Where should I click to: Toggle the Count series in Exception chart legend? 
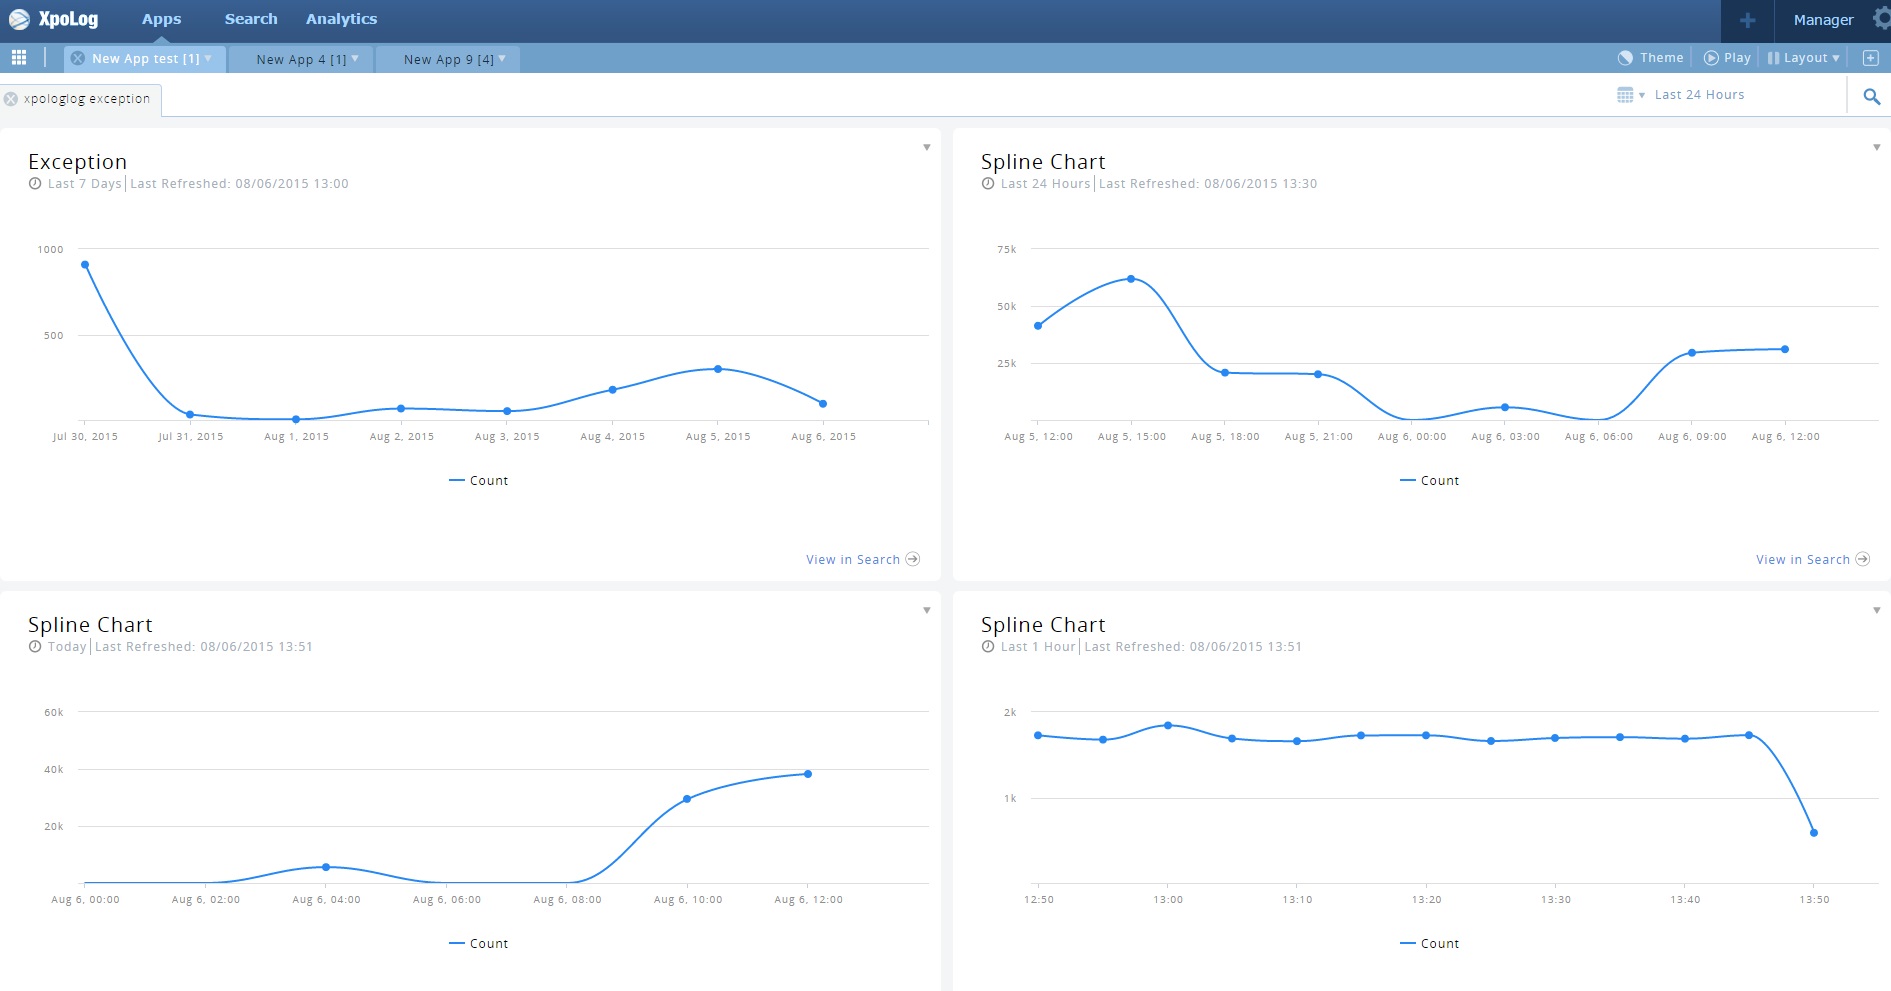pos(479,481)
